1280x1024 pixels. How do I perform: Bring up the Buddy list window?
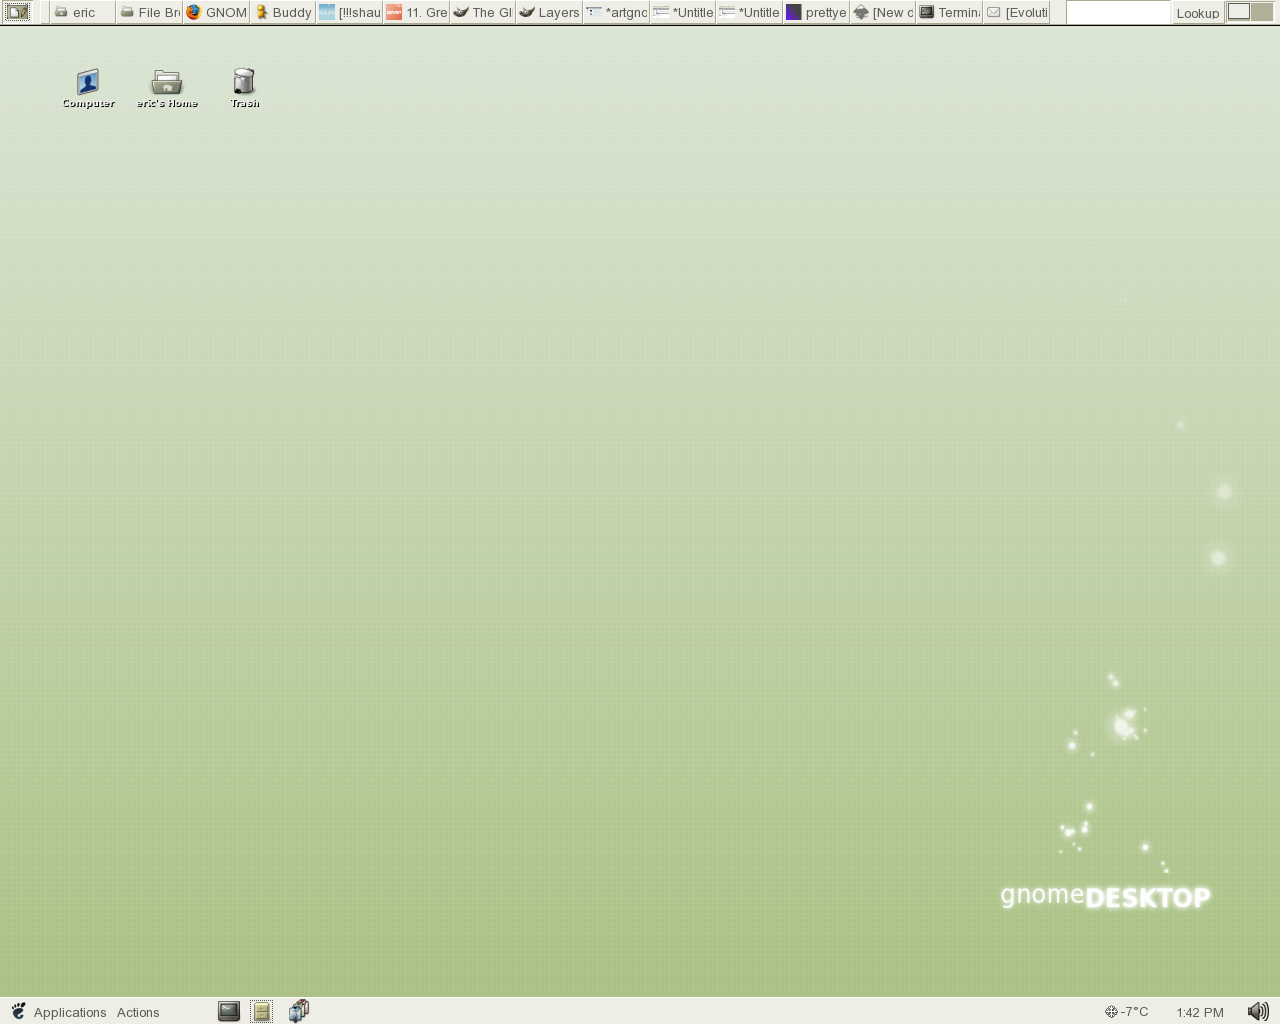coord(283,12)
